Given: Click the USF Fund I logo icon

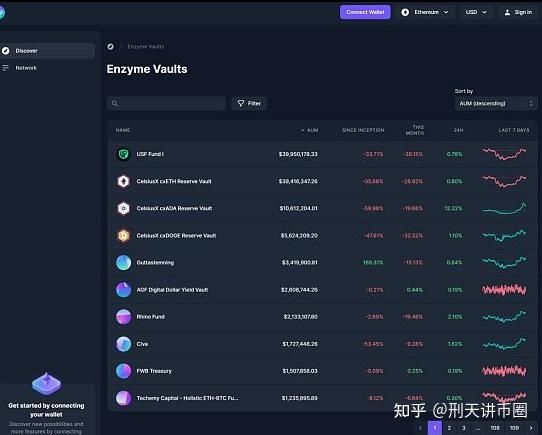Looking at the screenshot, I should tap(123, 154).
